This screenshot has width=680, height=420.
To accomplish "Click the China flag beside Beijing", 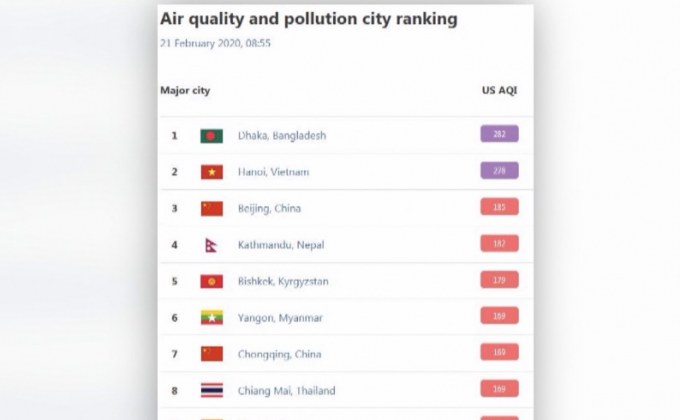I will [211, 208].
